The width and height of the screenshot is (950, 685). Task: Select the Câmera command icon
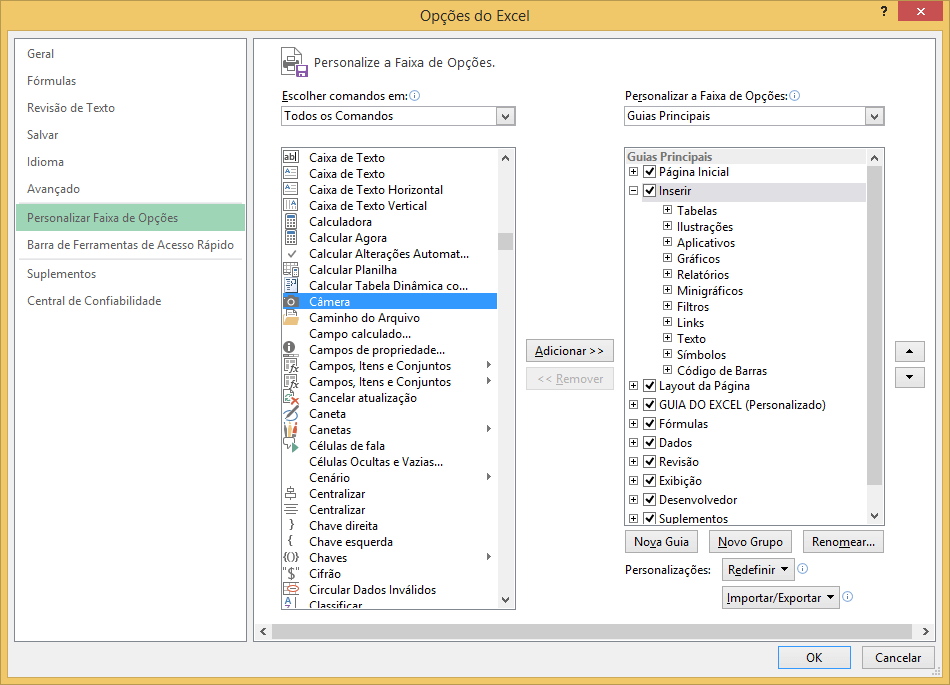tap(291, 302)
